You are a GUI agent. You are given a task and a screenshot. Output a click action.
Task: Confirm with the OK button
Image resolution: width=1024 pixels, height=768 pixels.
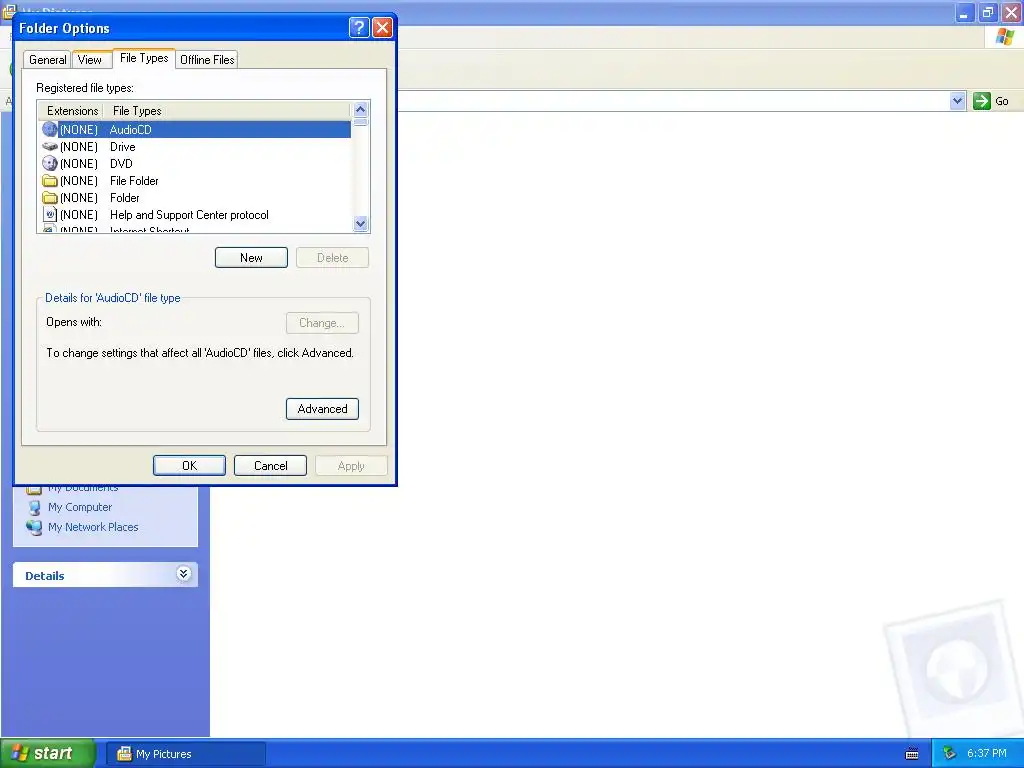click(x=189, y=466)
